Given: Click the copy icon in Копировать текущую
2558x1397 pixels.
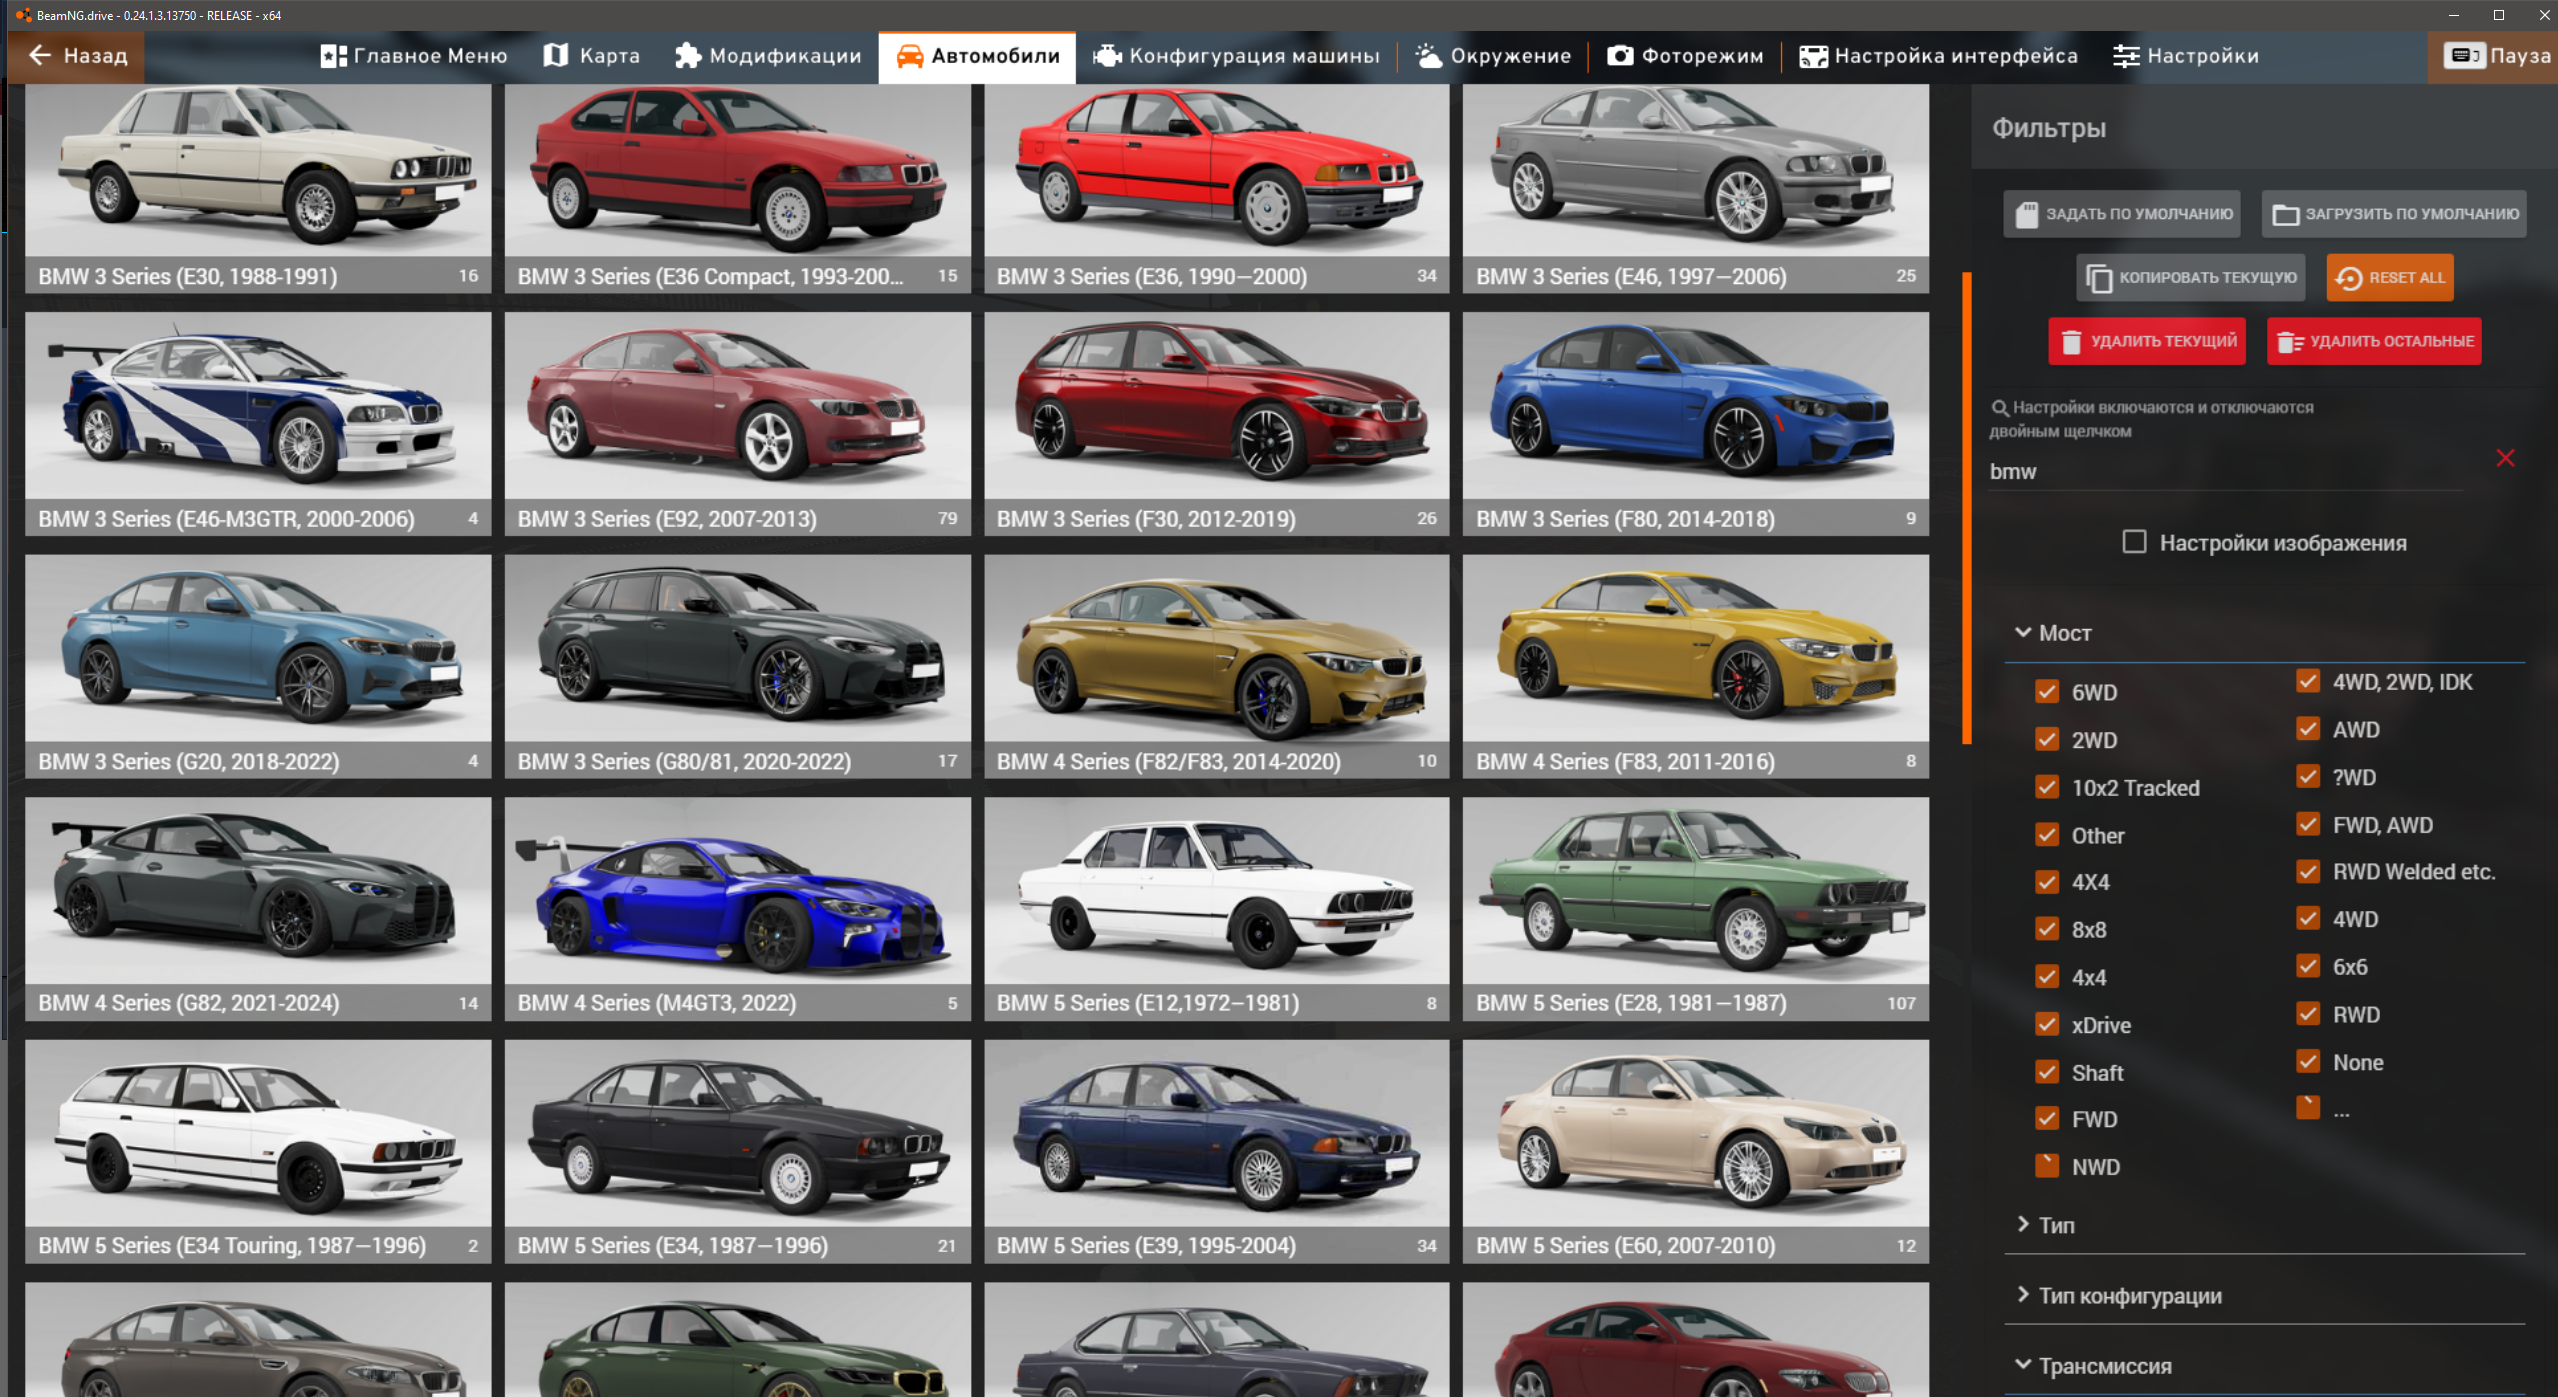Looking at the screenshot, I should pos(2099,278).
